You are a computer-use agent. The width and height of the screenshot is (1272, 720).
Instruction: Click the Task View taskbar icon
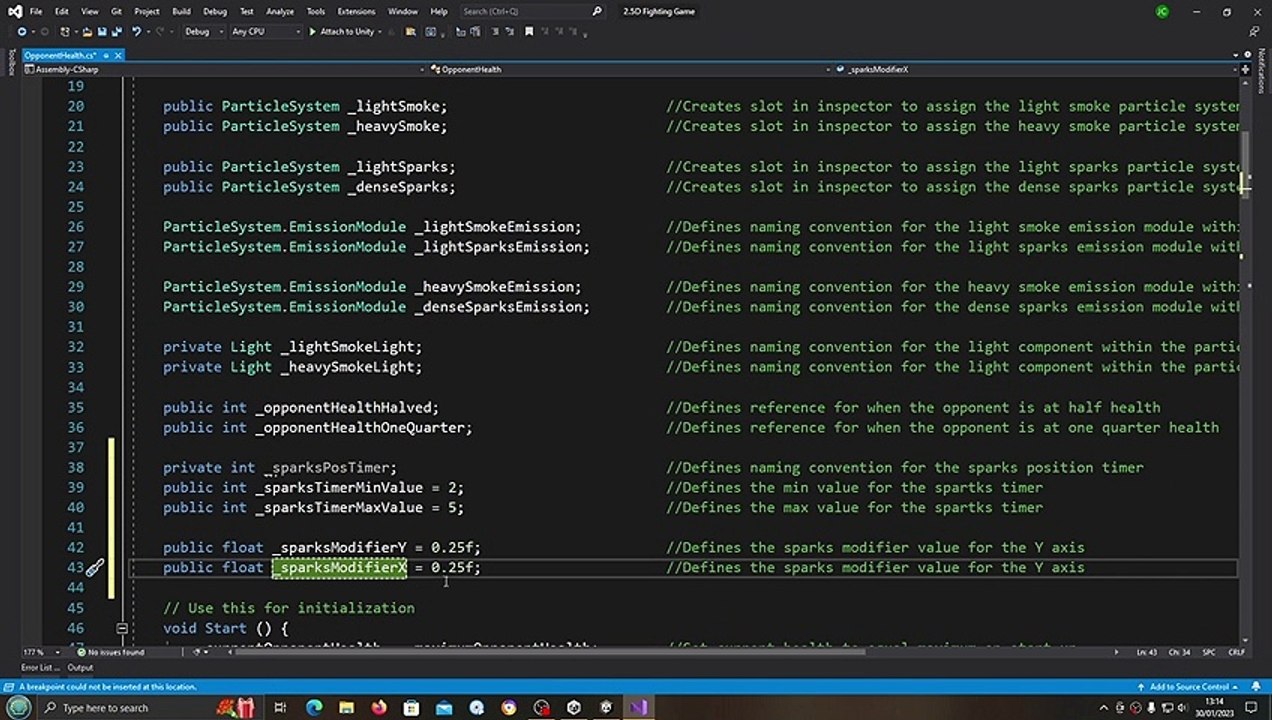pyautogui.click(x=280, y=708)
